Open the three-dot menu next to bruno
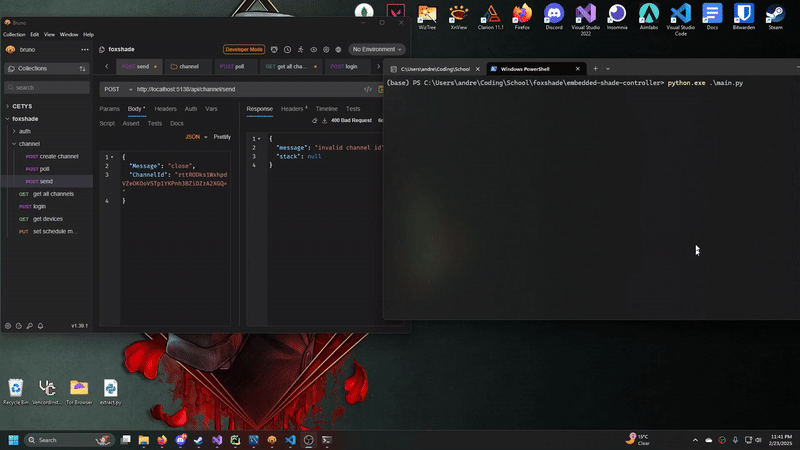The image size is (800, 450). (85, 49)
